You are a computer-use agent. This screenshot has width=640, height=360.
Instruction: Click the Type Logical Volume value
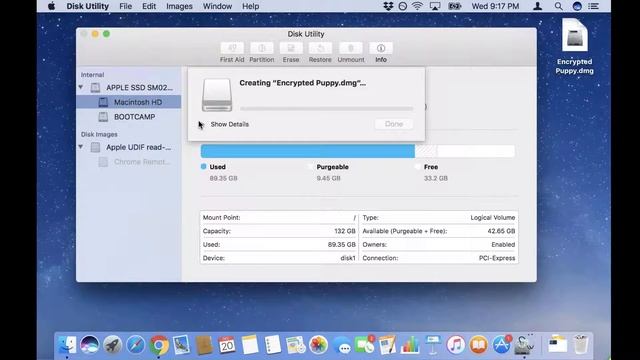(493, 218)
